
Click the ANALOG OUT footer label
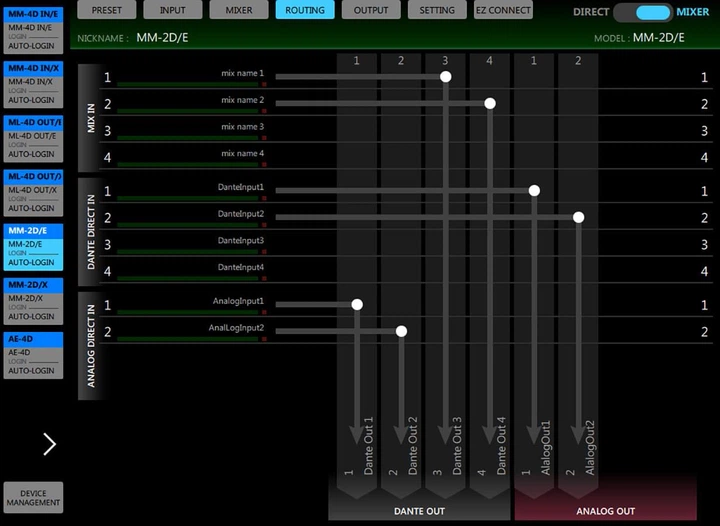[x=606, y=511]
